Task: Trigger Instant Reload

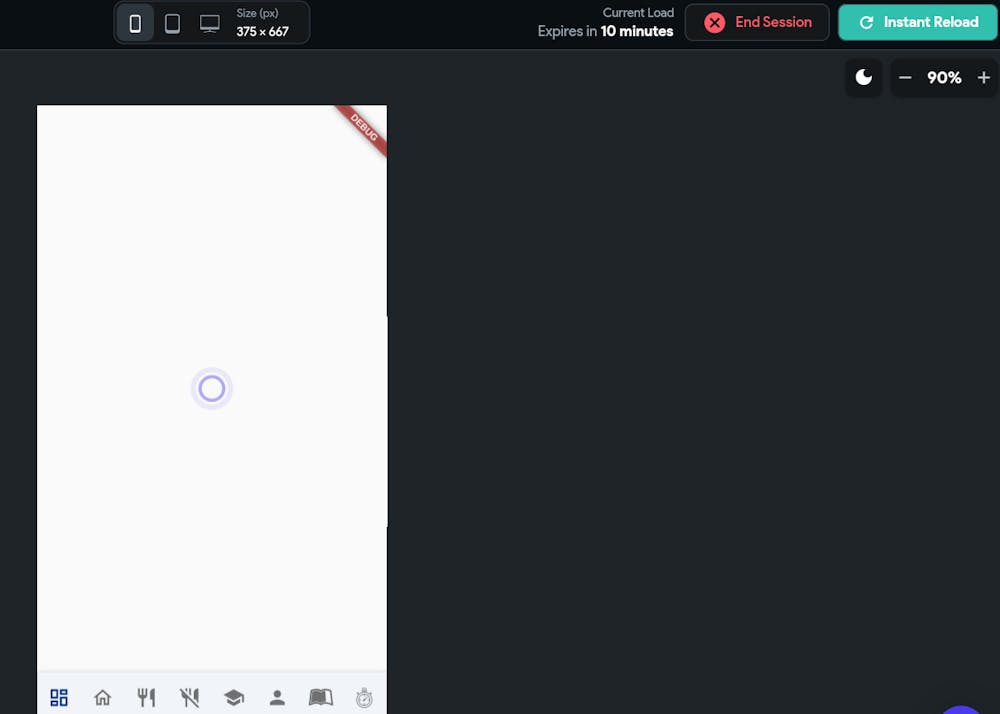Action: pyautogui.click(x=917, y=22)
